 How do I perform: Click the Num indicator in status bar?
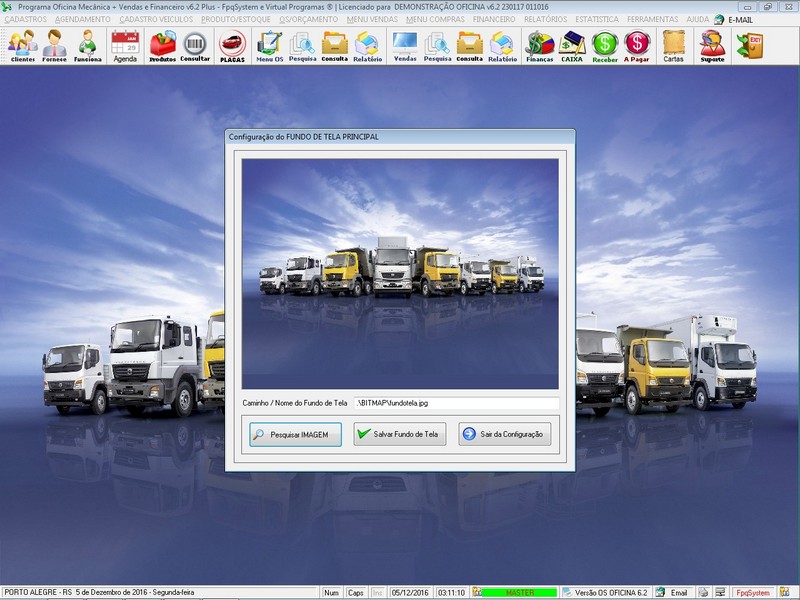331,592
